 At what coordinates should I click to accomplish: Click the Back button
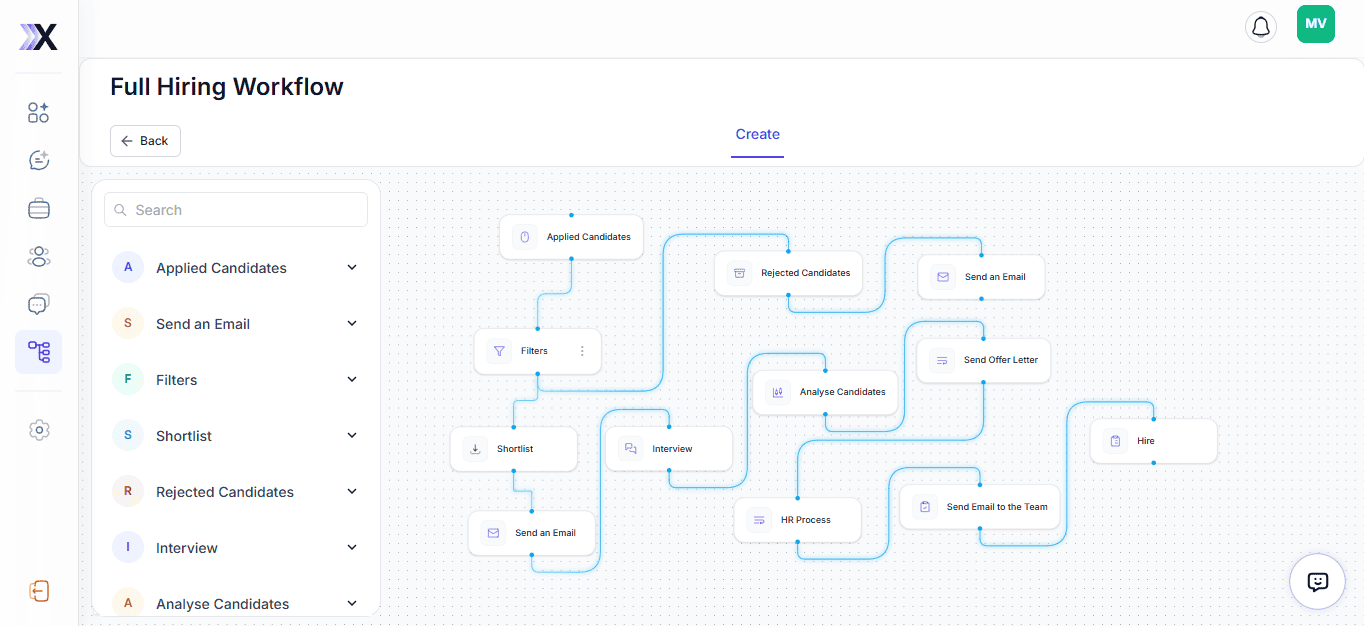[x=145, y=141]
